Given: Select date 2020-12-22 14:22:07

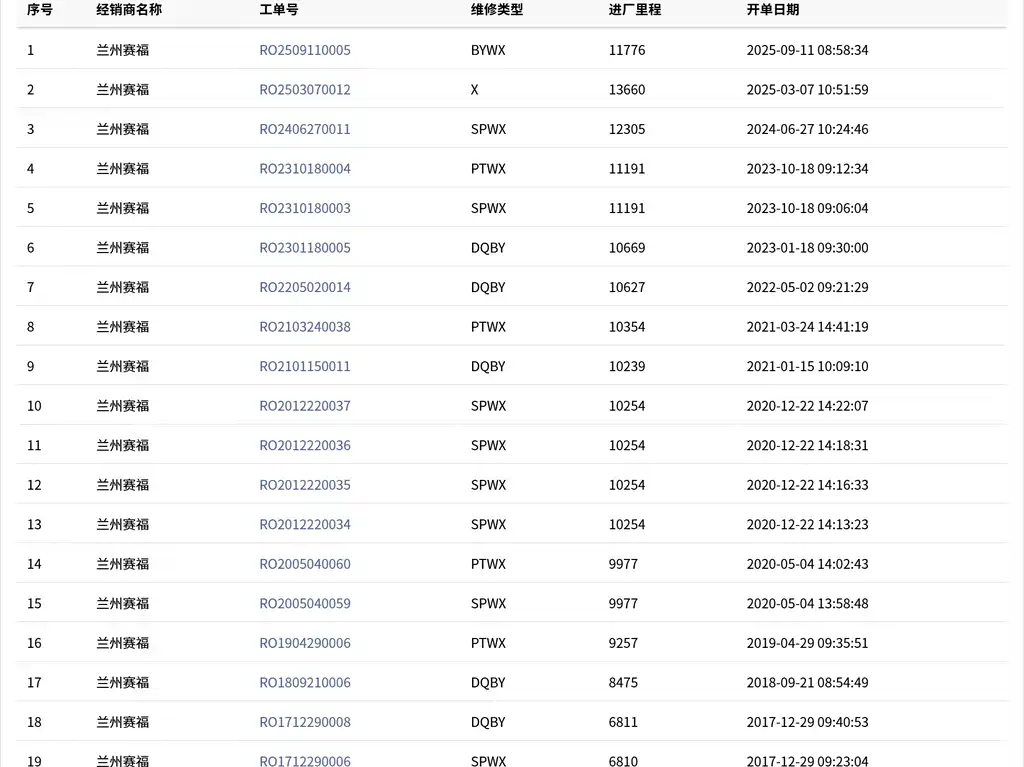Looking at the screenshot, I should pos(807,406).
